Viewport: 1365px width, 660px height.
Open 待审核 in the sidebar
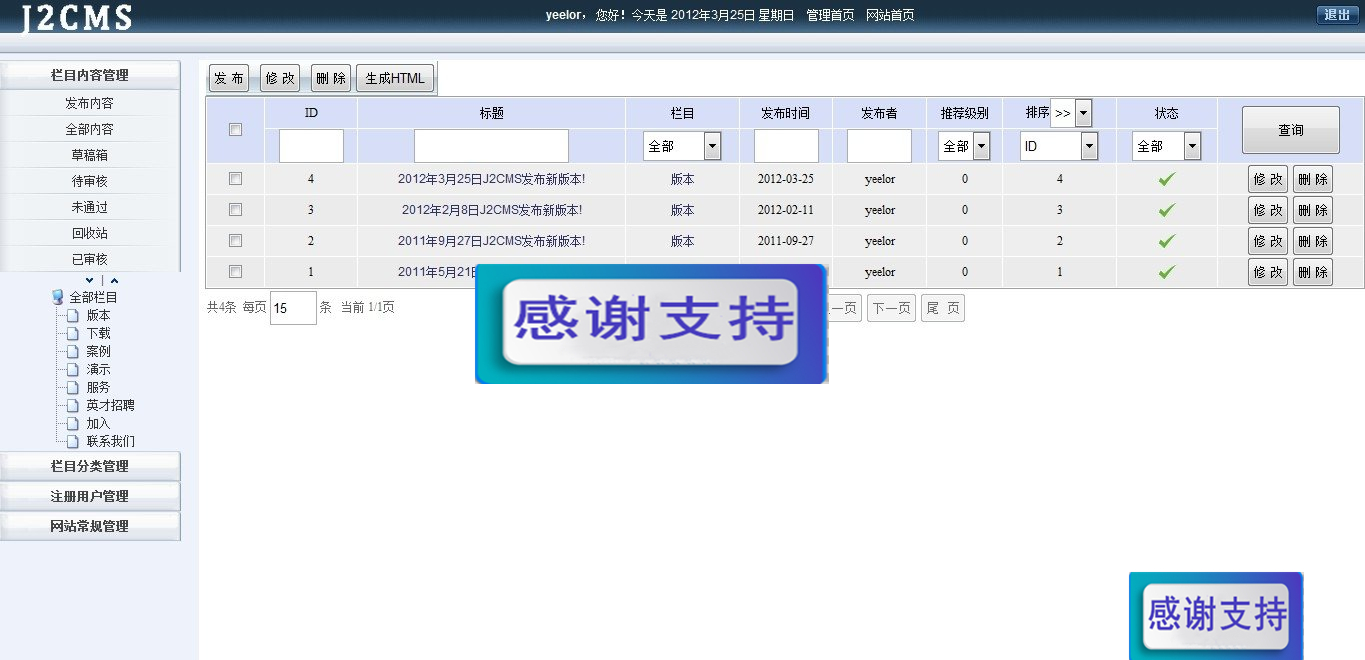pos(90,181)
